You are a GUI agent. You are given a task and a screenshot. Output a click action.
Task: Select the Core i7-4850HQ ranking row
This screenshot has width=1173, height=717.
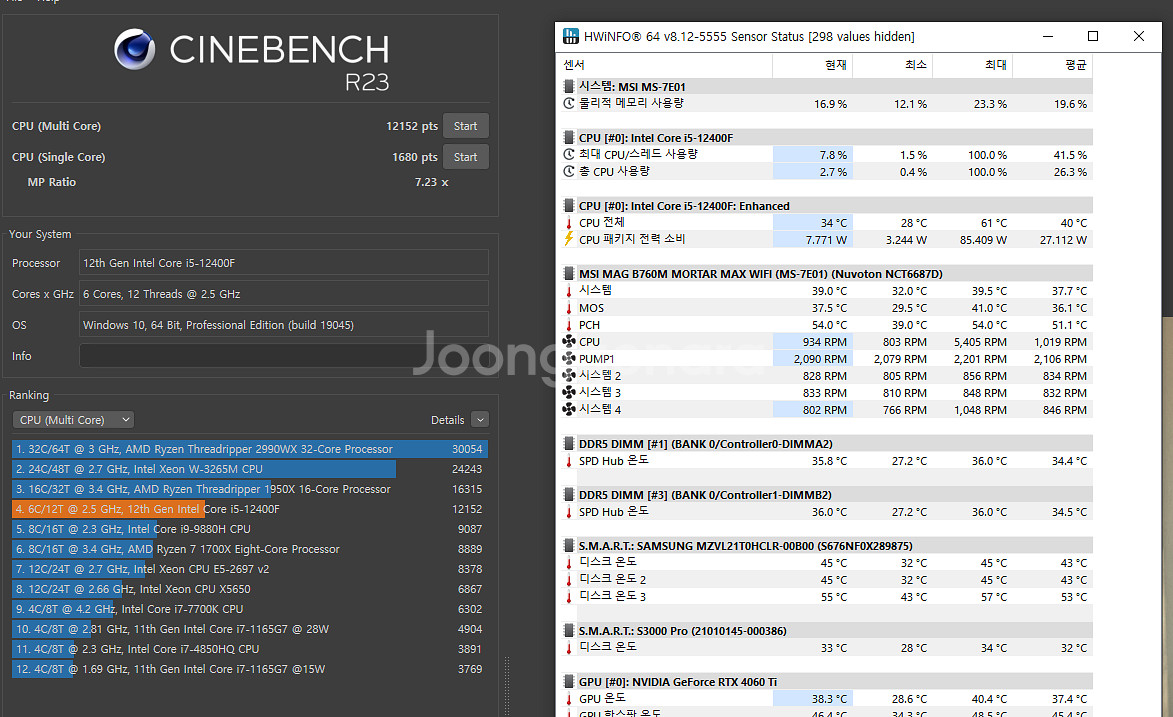click(250, 649)
